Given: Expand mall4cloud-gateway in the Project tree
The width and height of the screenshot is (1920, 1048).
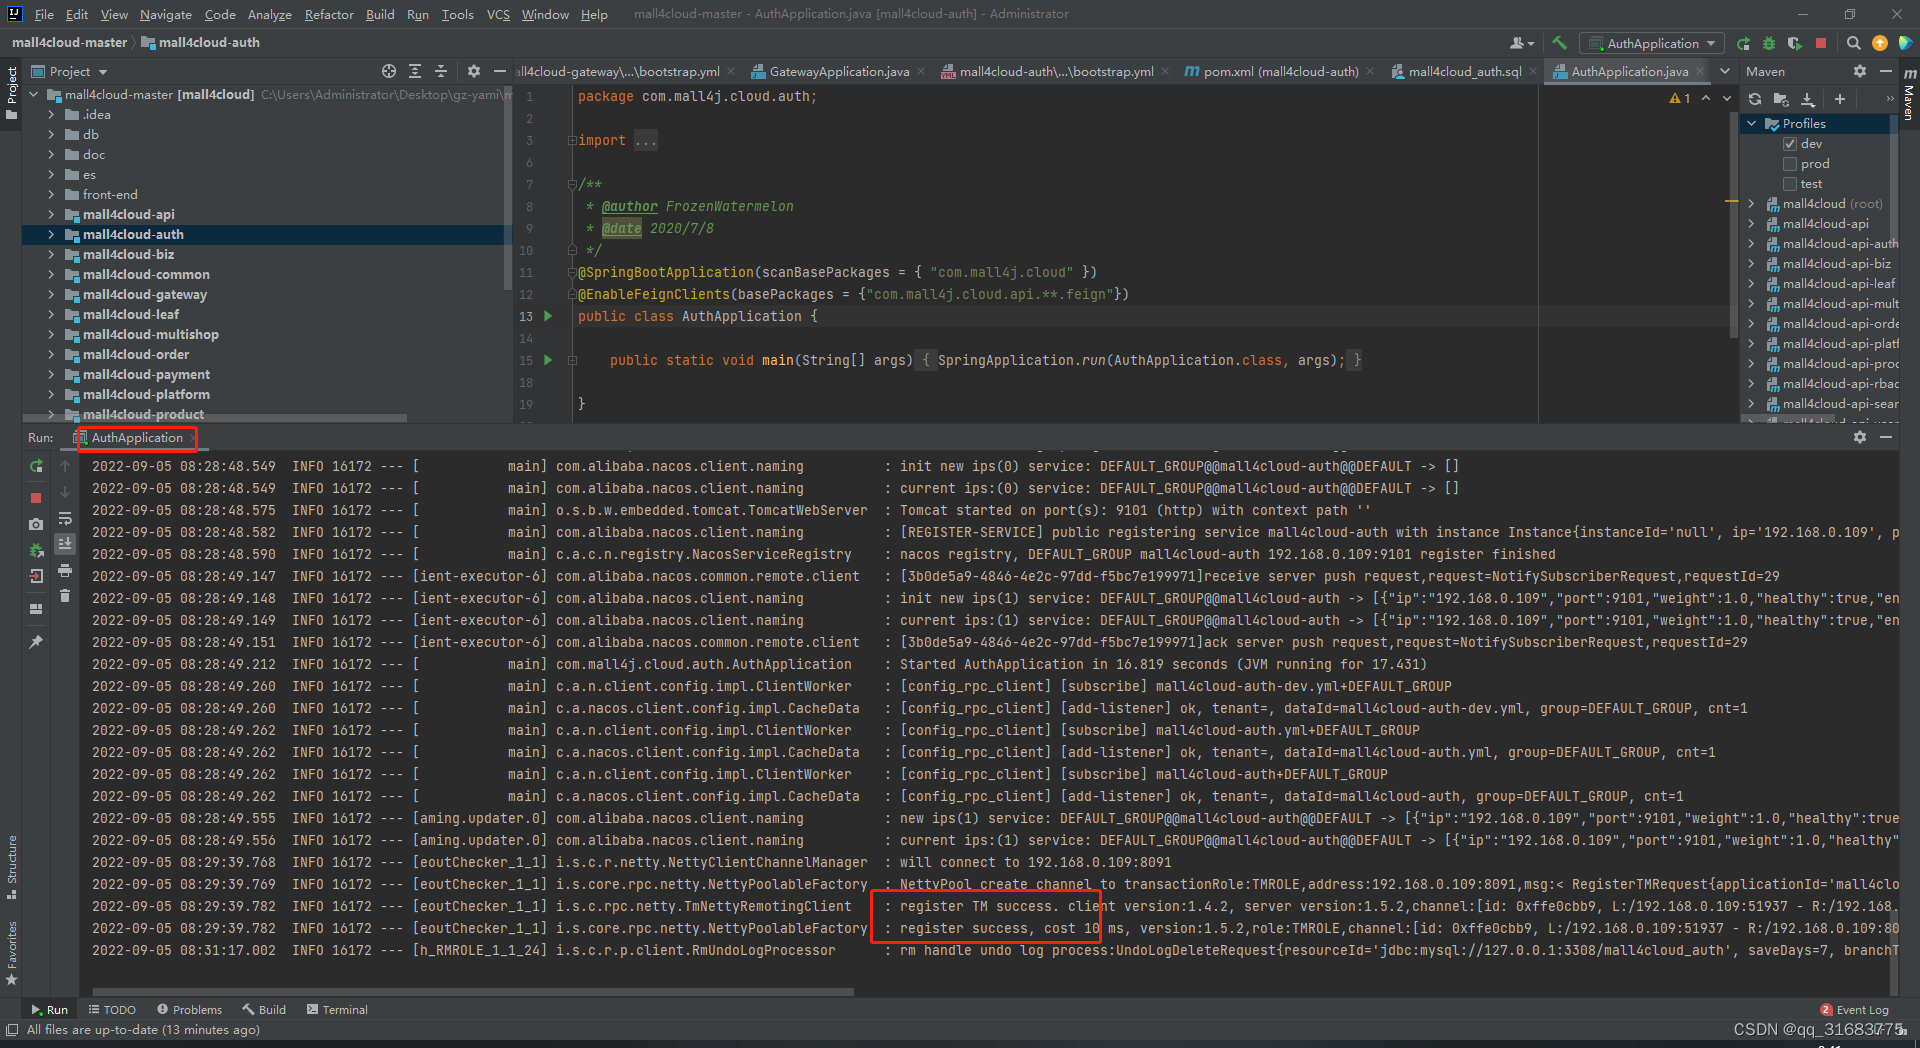Looking at the screenshot, I should (x=49, y=294).
